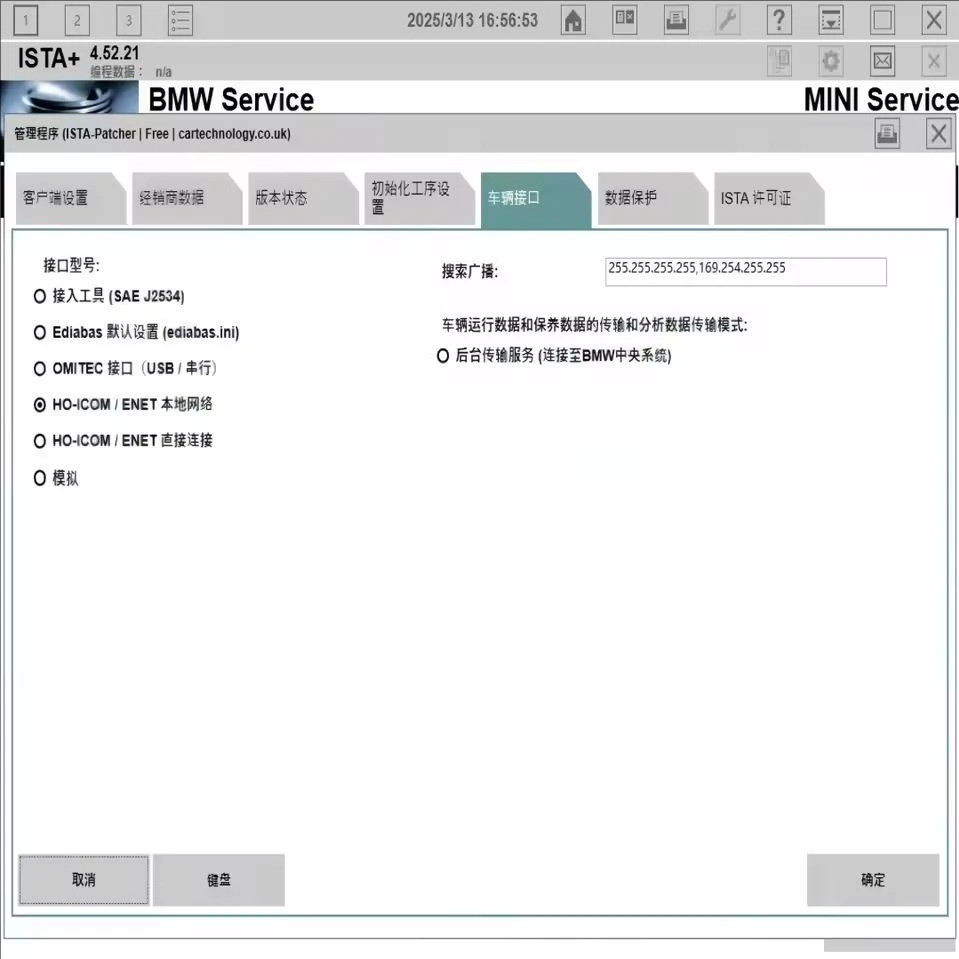
Task: Select the wrench tools icon
Action: [727, 19]
